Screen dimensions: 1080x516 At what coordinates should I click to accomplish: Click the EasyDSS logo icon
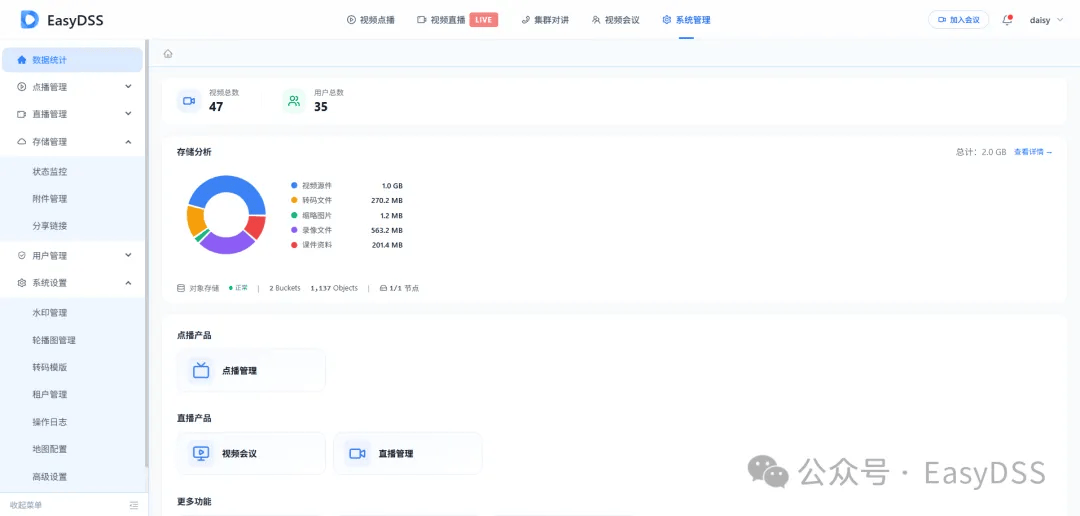tap(30, 19)
